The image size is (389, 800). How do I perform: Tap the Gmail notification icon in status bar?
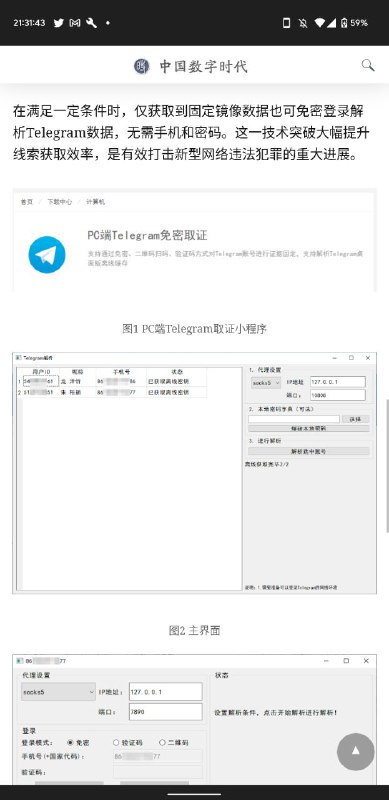75,23
